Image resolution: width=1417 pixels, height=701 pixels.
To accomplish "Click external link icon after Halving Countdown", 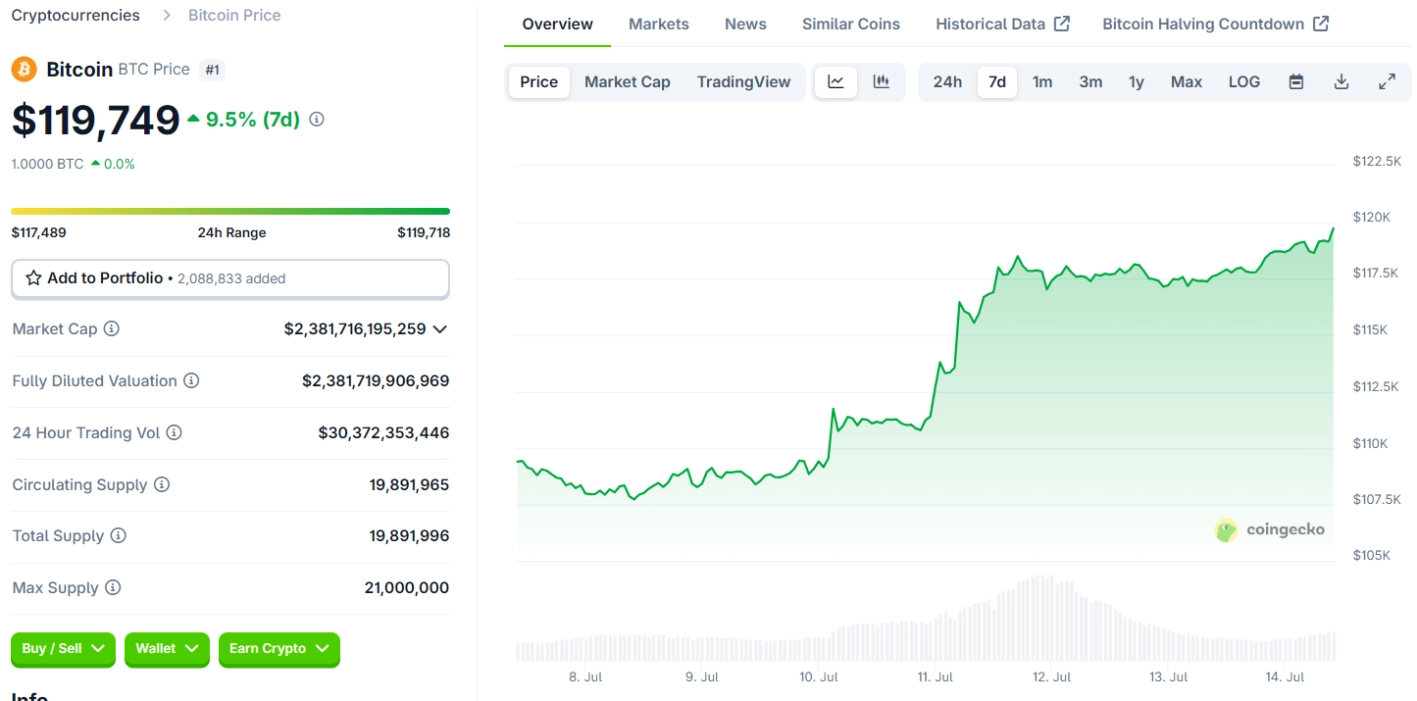I will tap(1321, 24).
